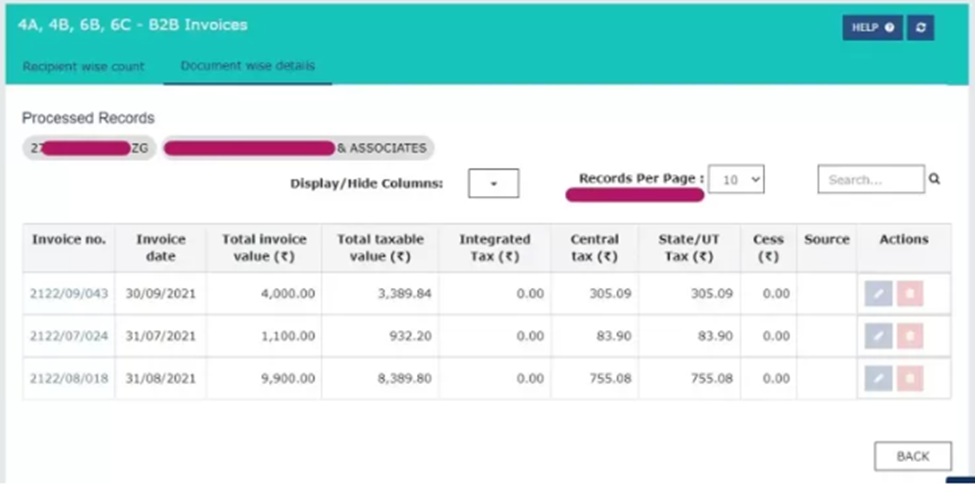This screenshot has height=488, width=975.
Task: Open invoice link 2122/07/024
Action: point(68,337)
